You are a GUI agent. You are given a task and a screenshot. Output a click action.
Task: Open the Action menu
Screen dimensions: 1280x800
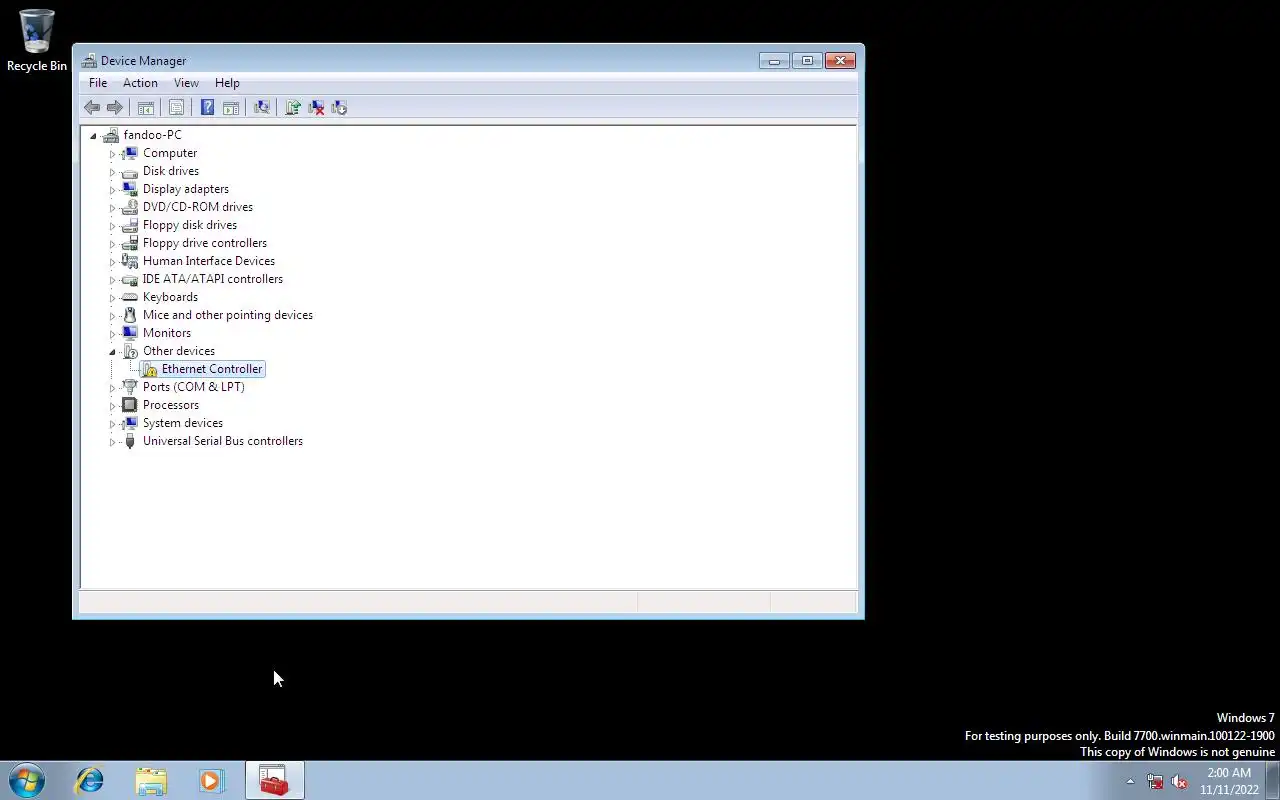(x=140, y=83)
